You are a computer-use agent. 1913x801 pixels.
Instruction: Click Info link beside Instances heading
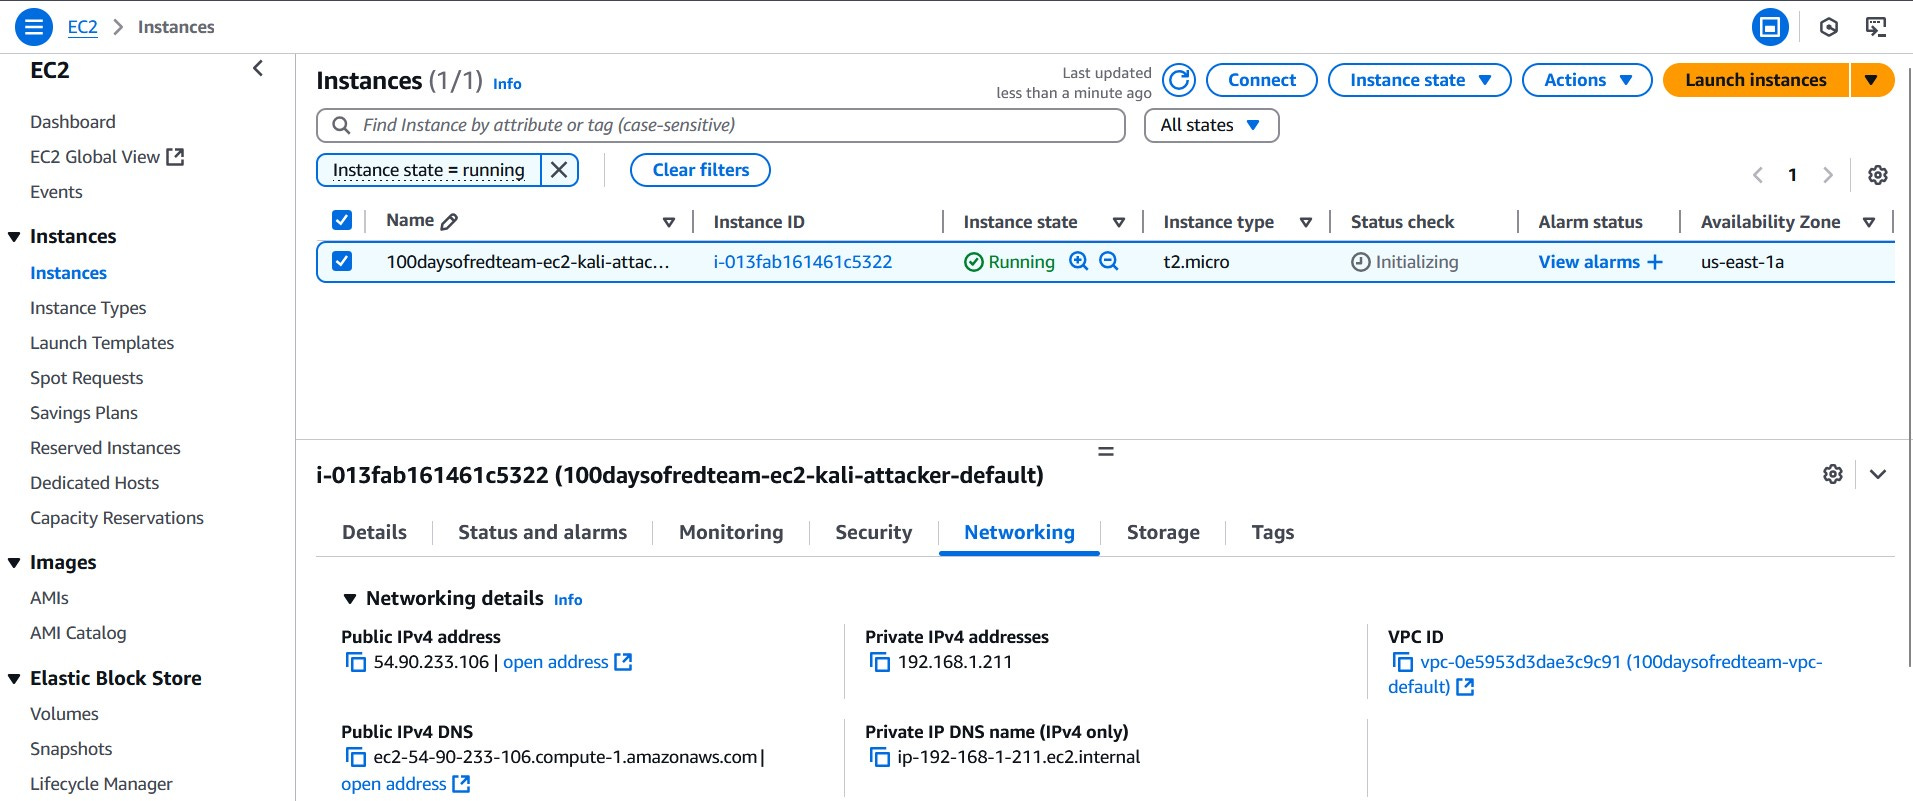point(507,84)
